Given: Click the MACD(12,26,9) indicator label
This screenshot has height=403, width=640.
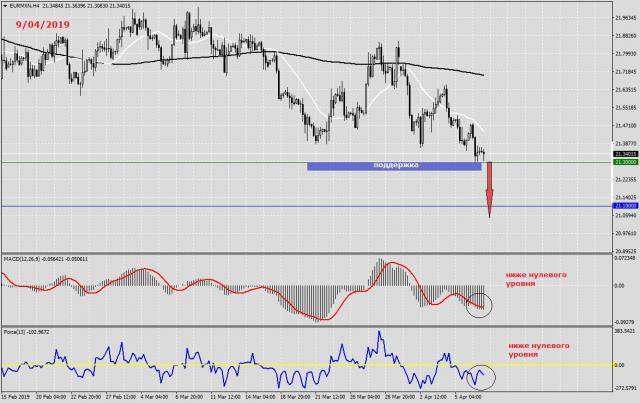Looking at the screenshot, I should tap(26, 258).
